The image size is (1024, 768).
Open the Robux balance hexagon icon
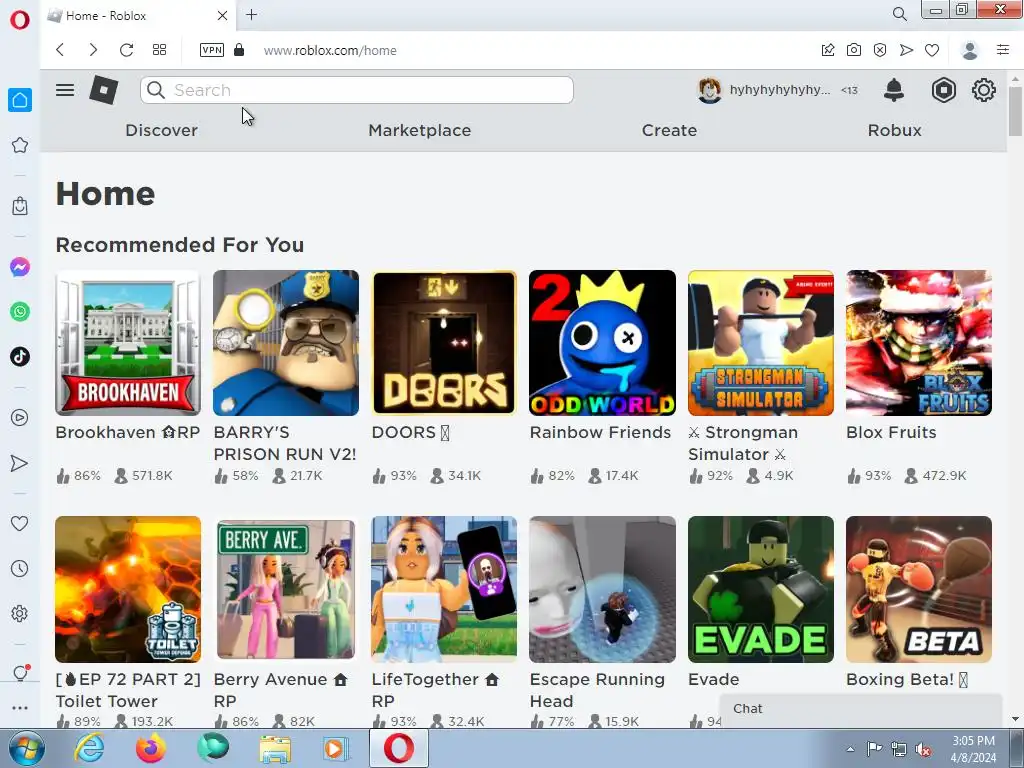point(943,90)
